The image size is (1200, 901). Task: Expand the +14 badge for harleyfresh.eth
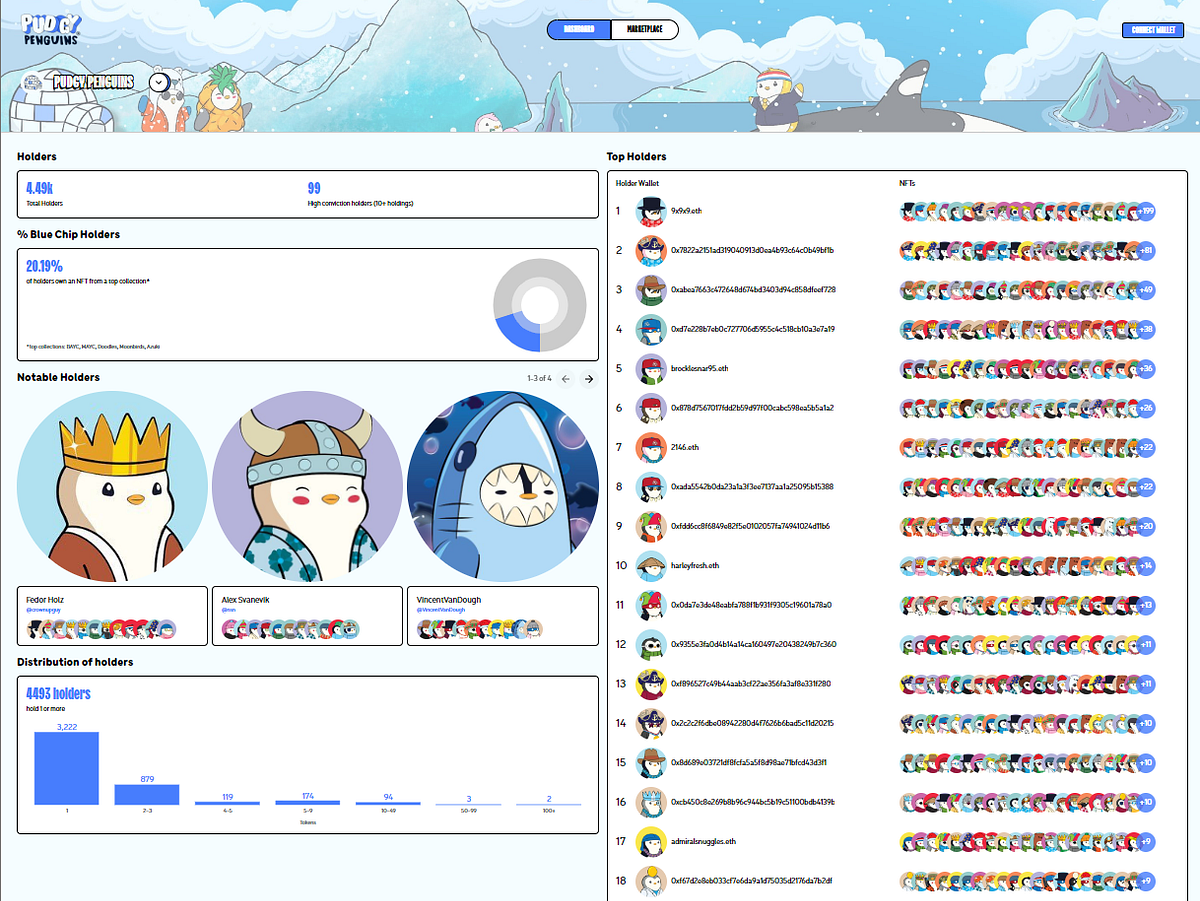1146,566
